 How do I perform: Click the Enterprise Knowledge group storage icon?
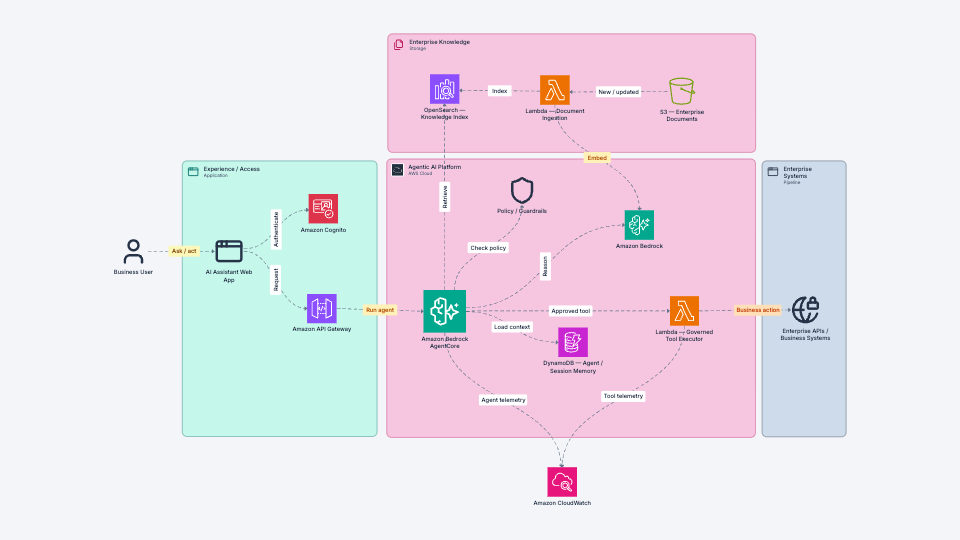[x=399, y=45]
